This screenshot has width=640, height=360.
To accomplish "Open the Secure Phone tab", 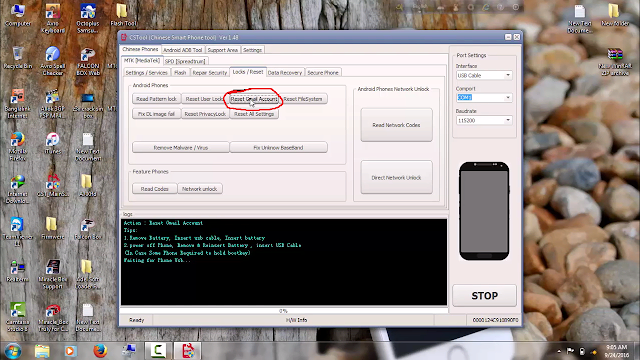I will point(323,73).
